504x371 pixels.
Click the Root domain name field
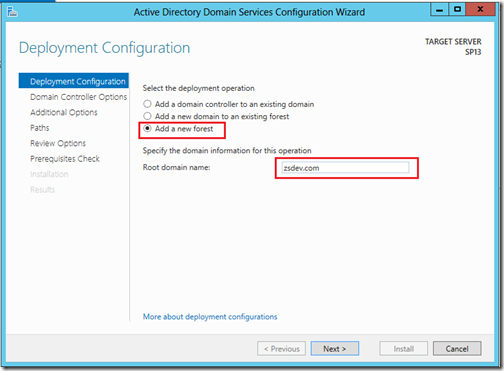(x=345, y=168)
